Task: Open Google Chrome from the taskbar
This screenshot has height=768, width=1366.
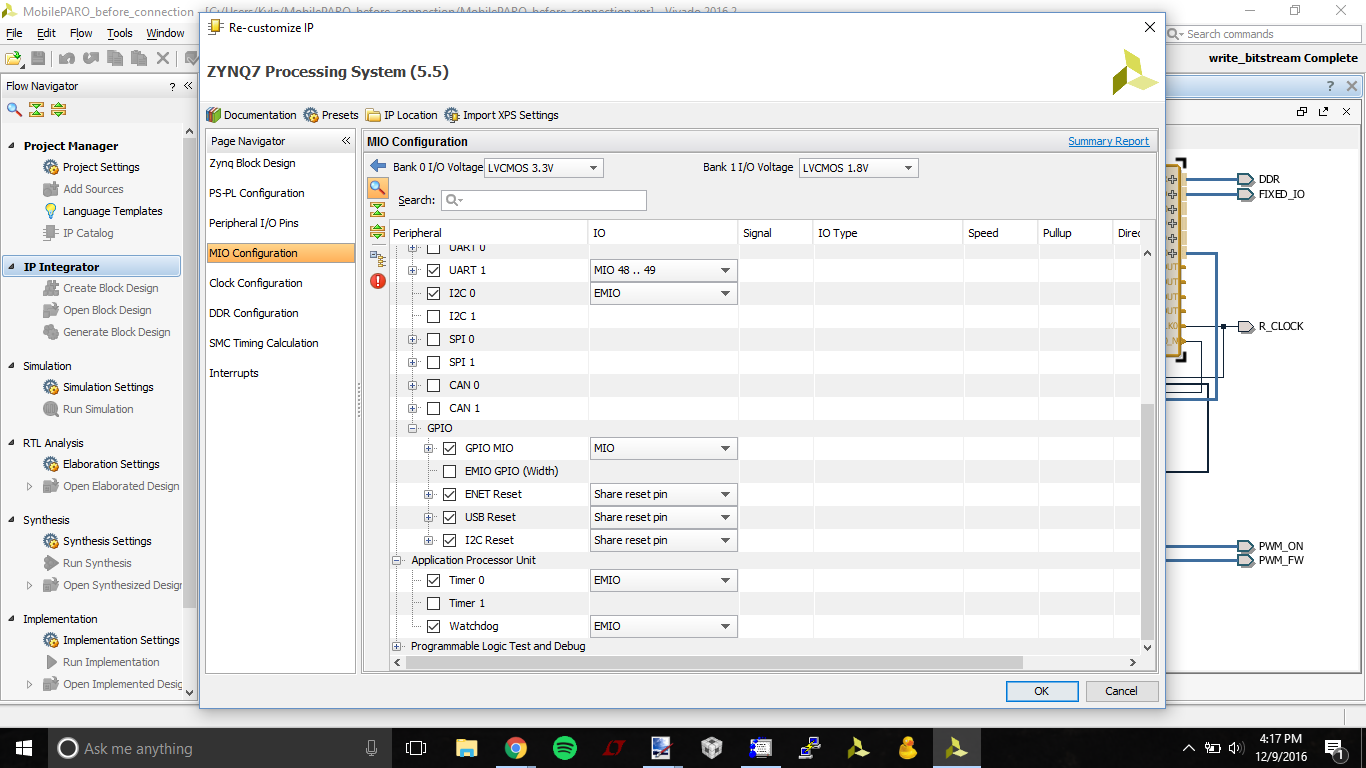Action: coord(515,748)
